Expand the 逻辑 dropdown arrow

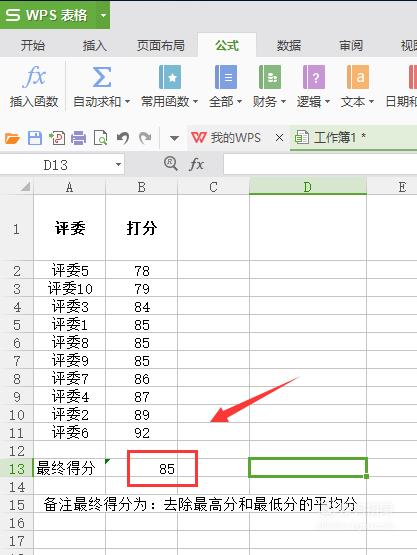[327, 102]
